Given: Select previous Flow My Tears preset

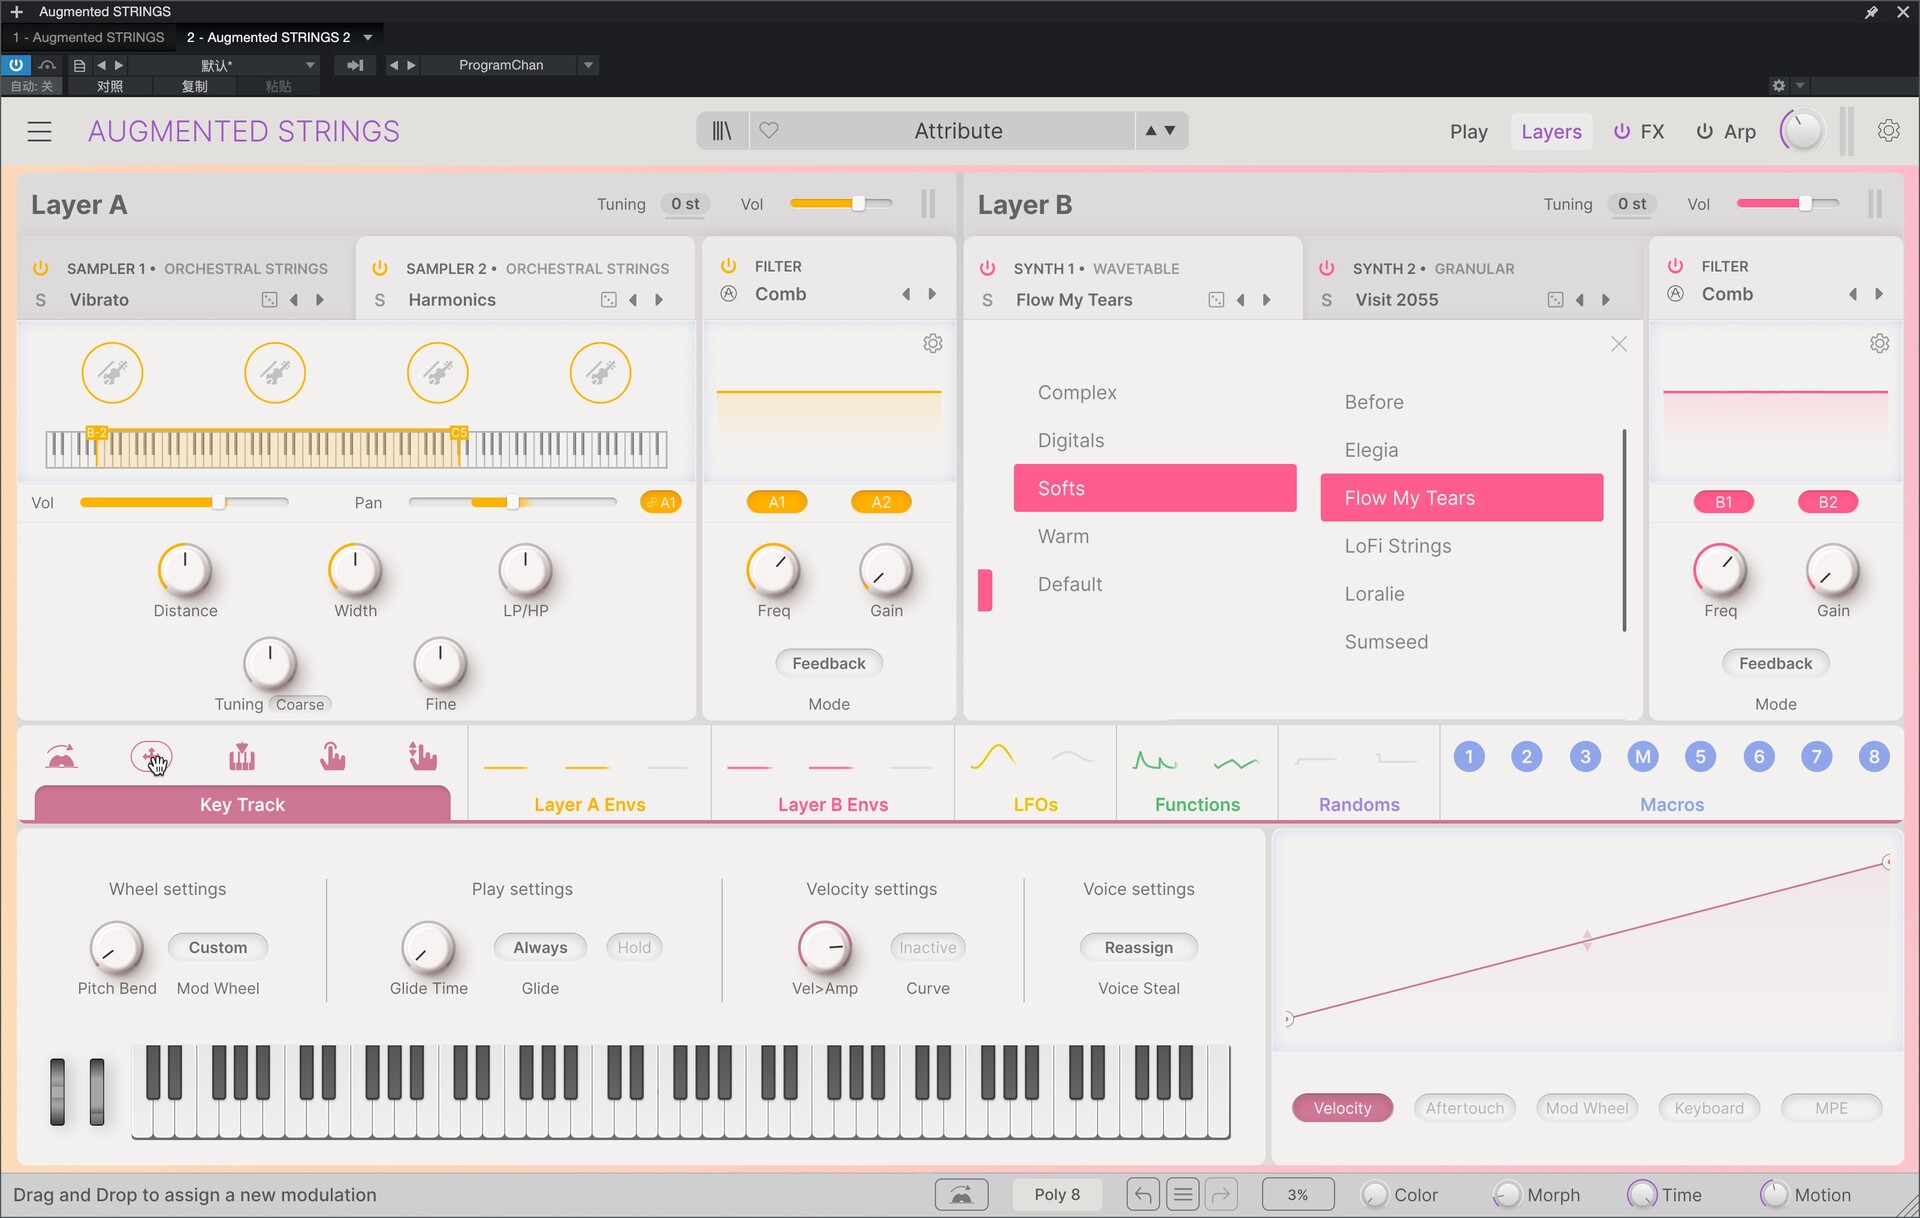Looking at the screenshot, I should click(x=1241, y=300).
